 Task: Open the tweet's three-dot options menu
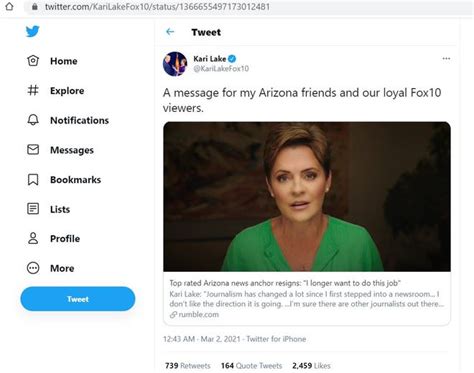click(446, 59)
